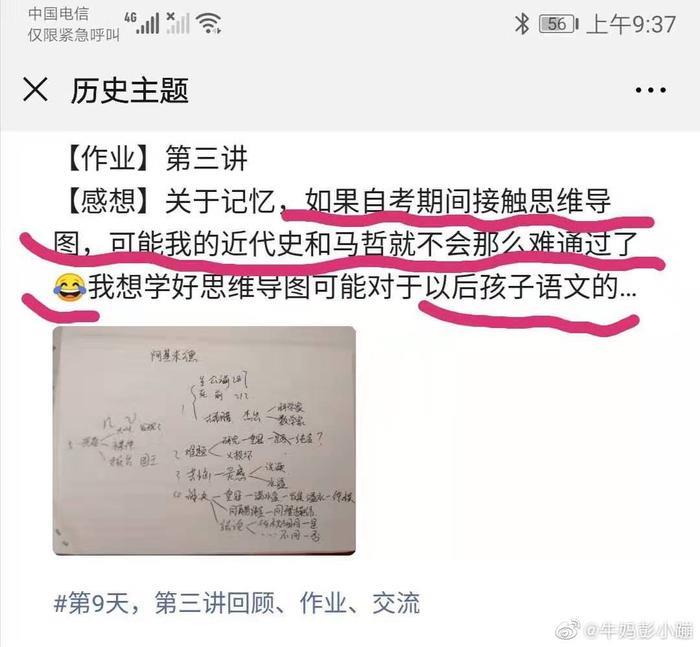Tap the clock showing 上午9:37
700x647 pixels.
click(631, 24)
